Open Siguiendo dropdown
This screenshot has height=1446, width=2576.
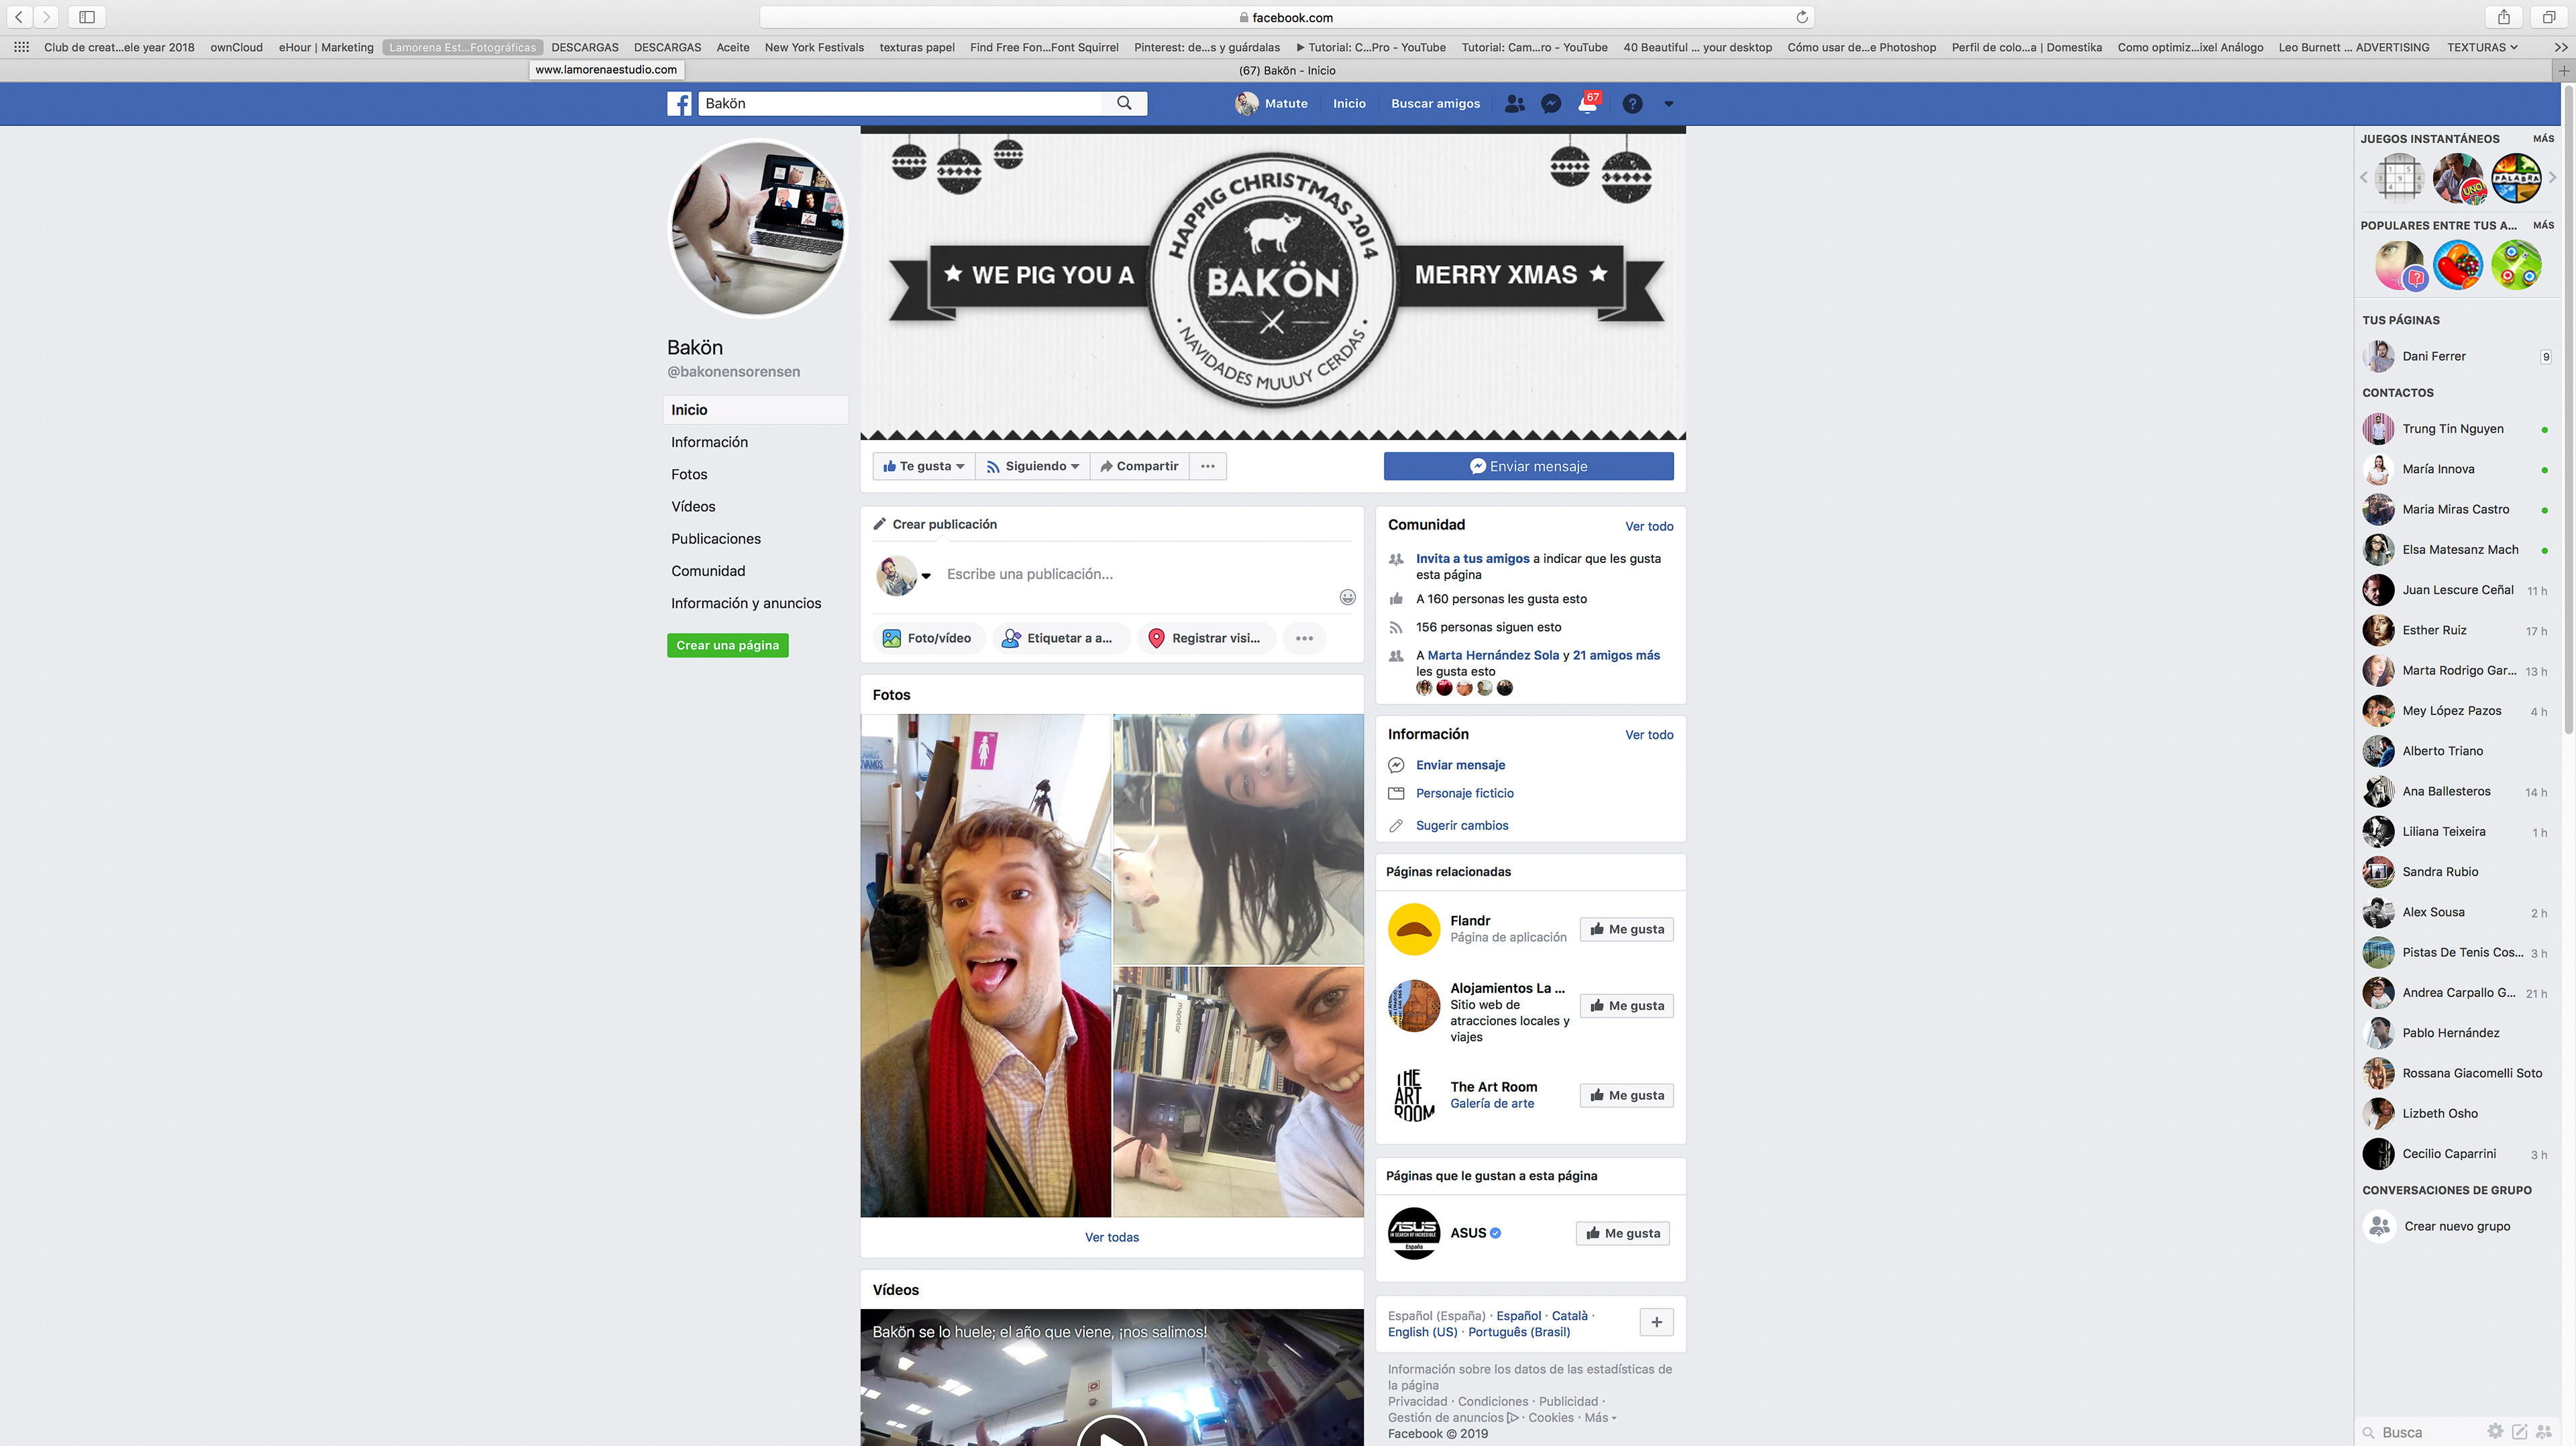[1033, 466]
